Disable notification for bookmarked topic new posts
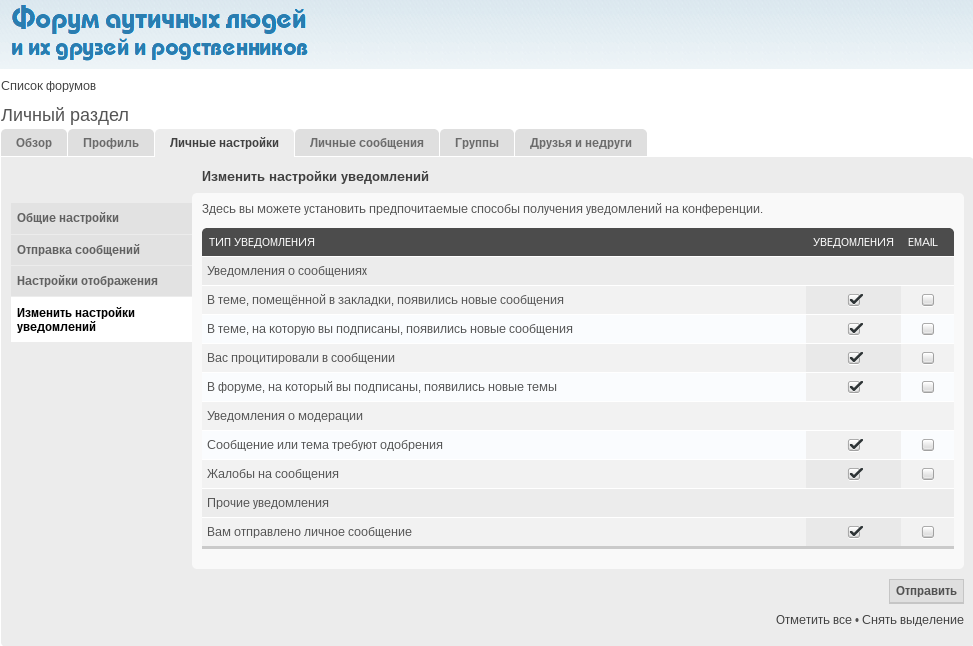 [854, 300]
